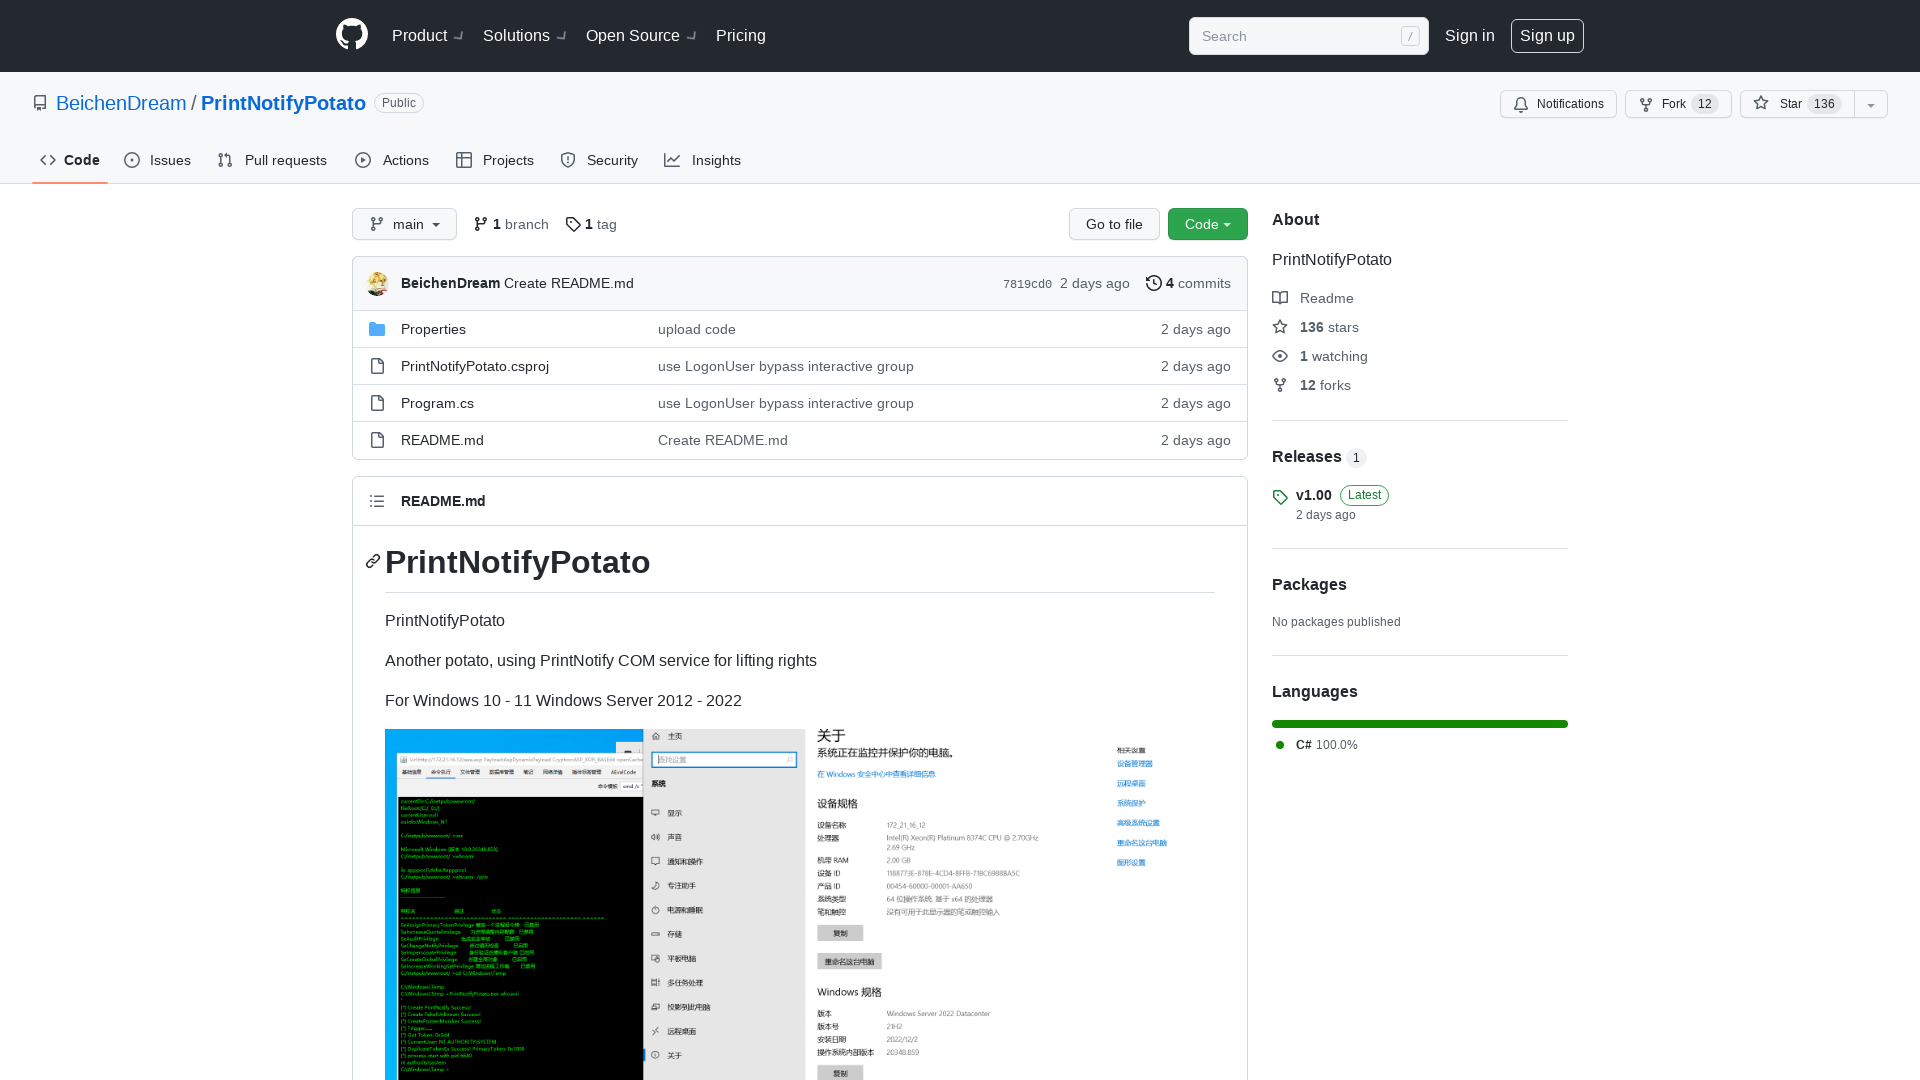
Task: Switch to the Pull requests tab
Action: 272,160
